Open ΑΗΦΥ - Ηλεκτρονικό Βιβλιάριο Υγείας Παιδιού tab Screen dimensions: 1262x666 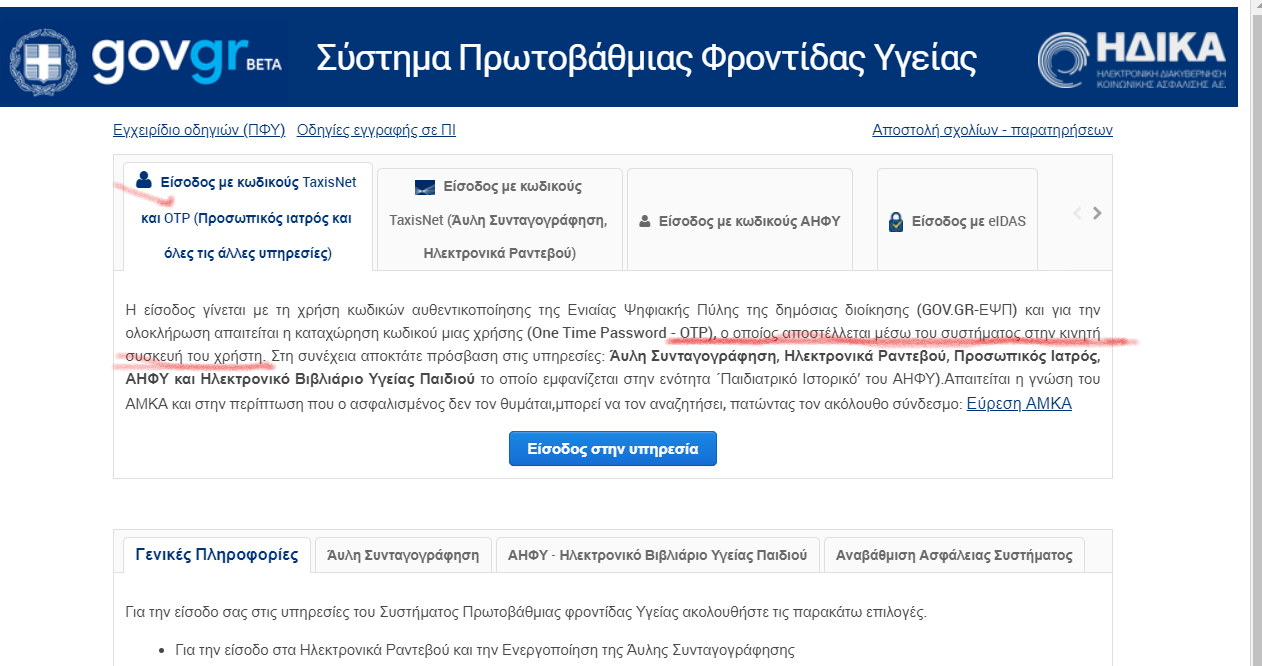(x=657, y=556)
